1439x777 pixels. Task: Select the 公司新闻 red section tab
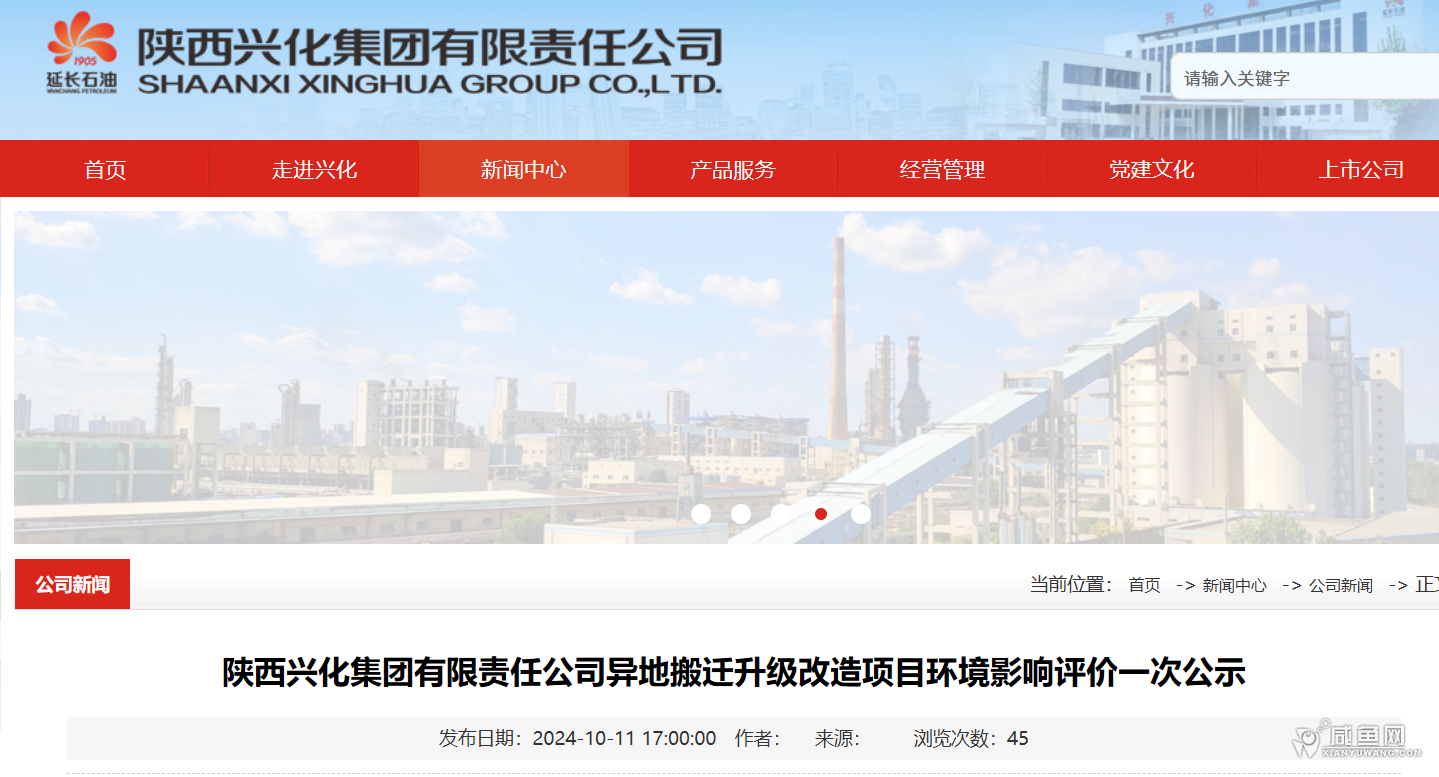(x=72, y=584)
